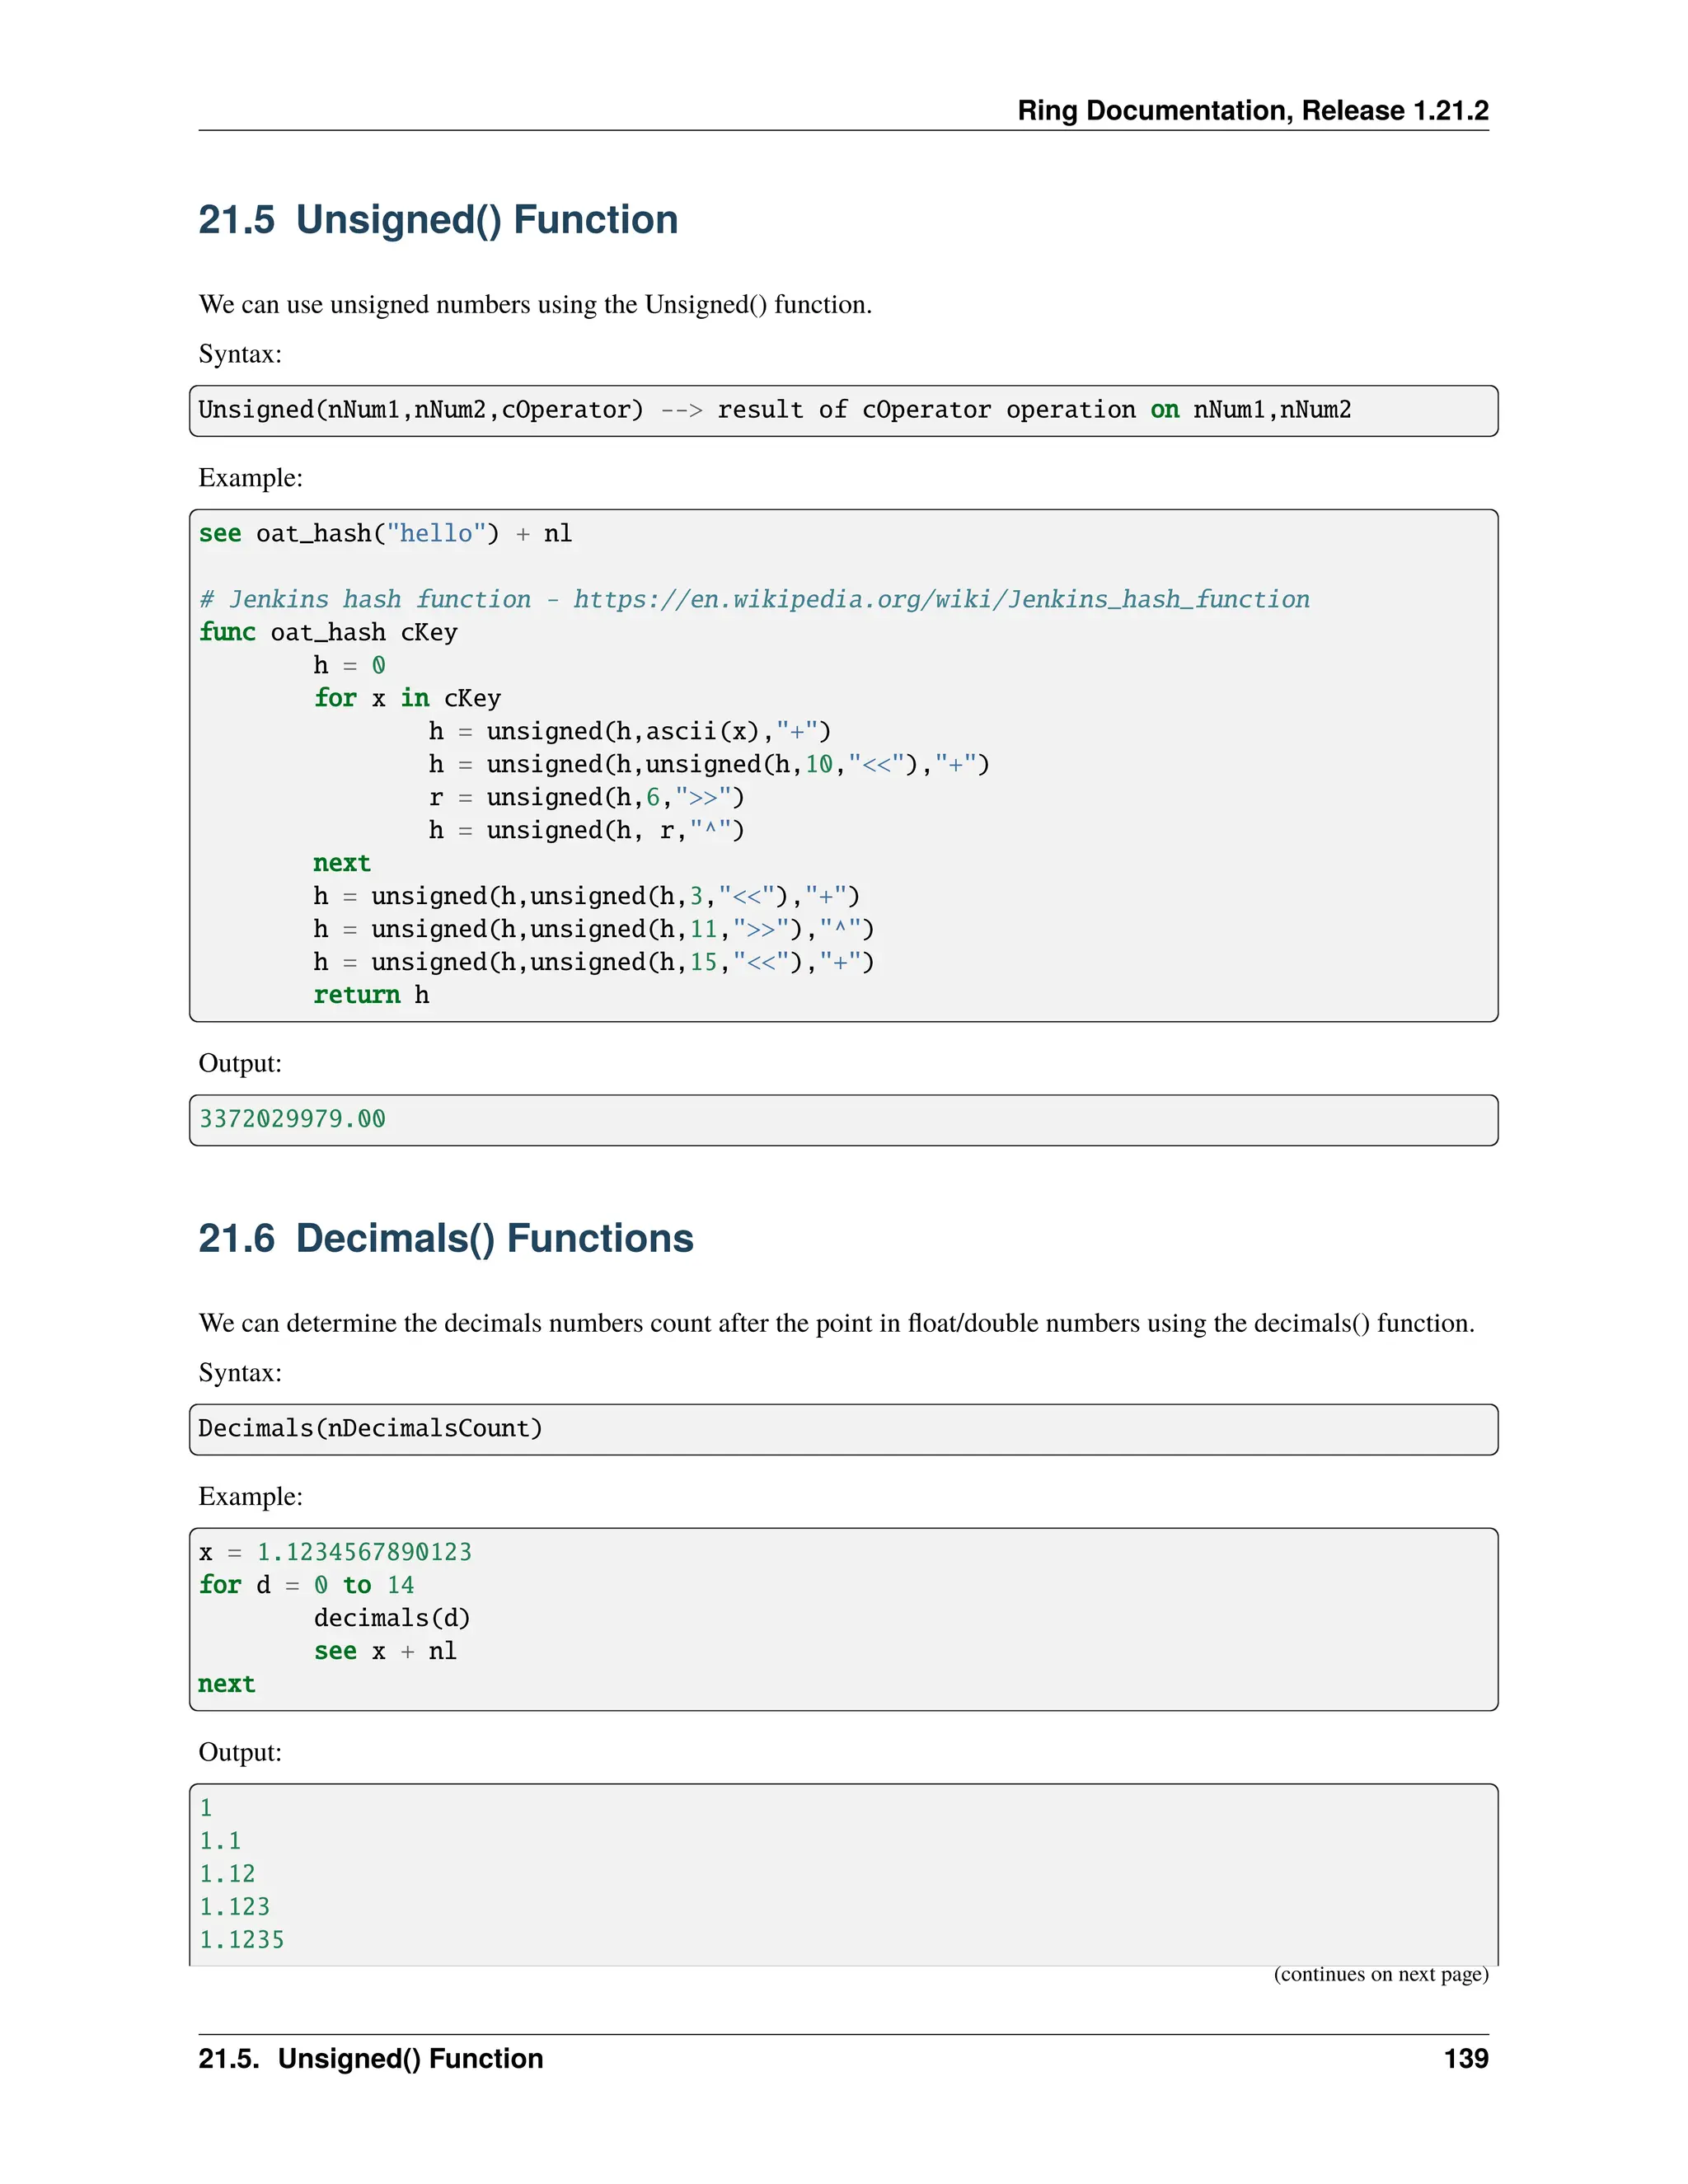Click the 'x = 1.1234567890123' line
The width and height of the screenshot is (1688, 2184).
[335, 1552]
